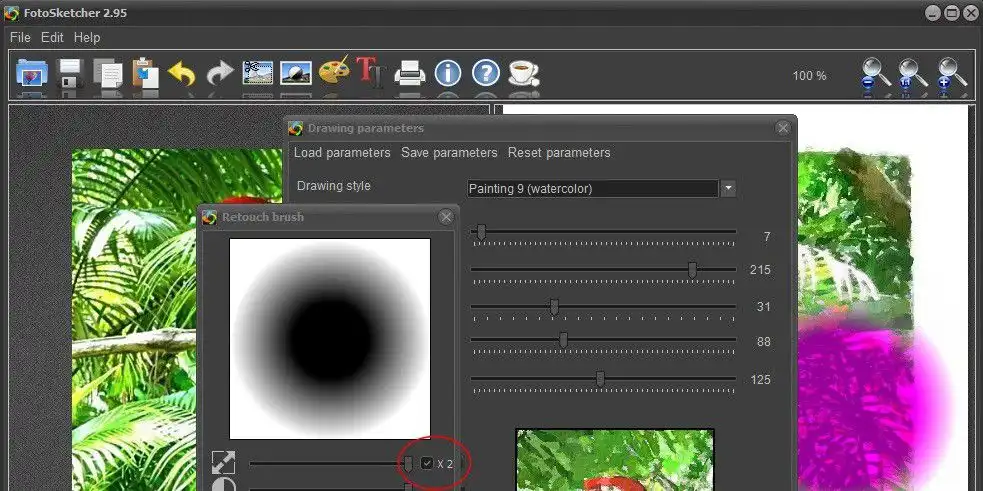Click the brush size arrows icon
The width and height of the screenshot is (983, 491).
224,463
